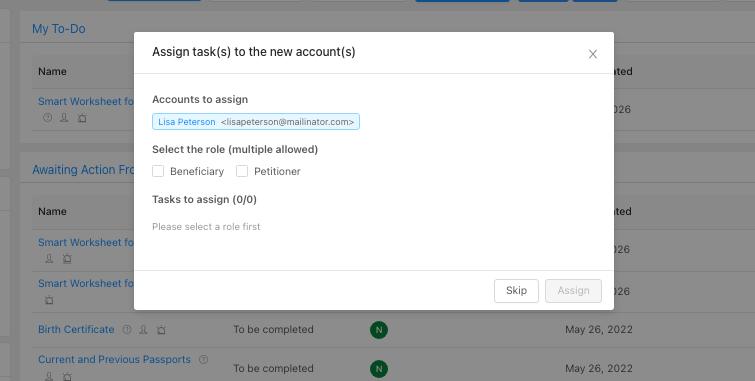Click the Assign button
The image size is (755, 381).
573,291
